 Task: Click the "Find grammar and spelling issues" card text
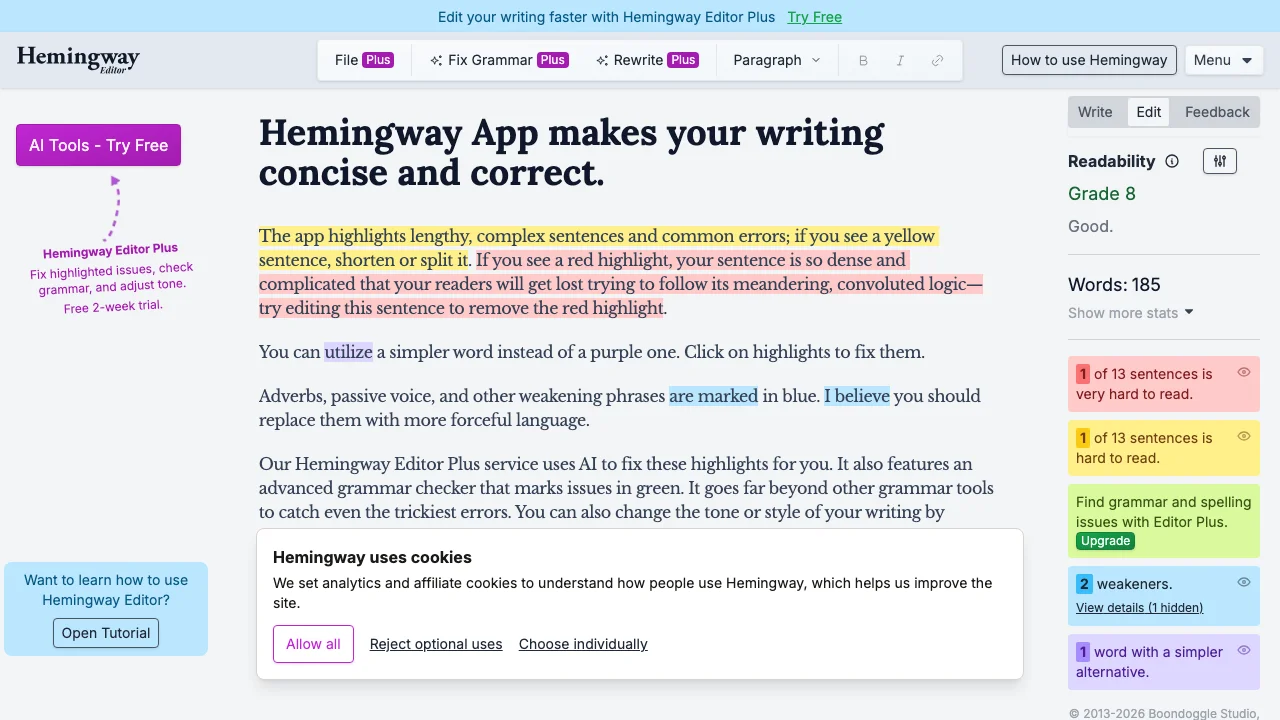1164,512
